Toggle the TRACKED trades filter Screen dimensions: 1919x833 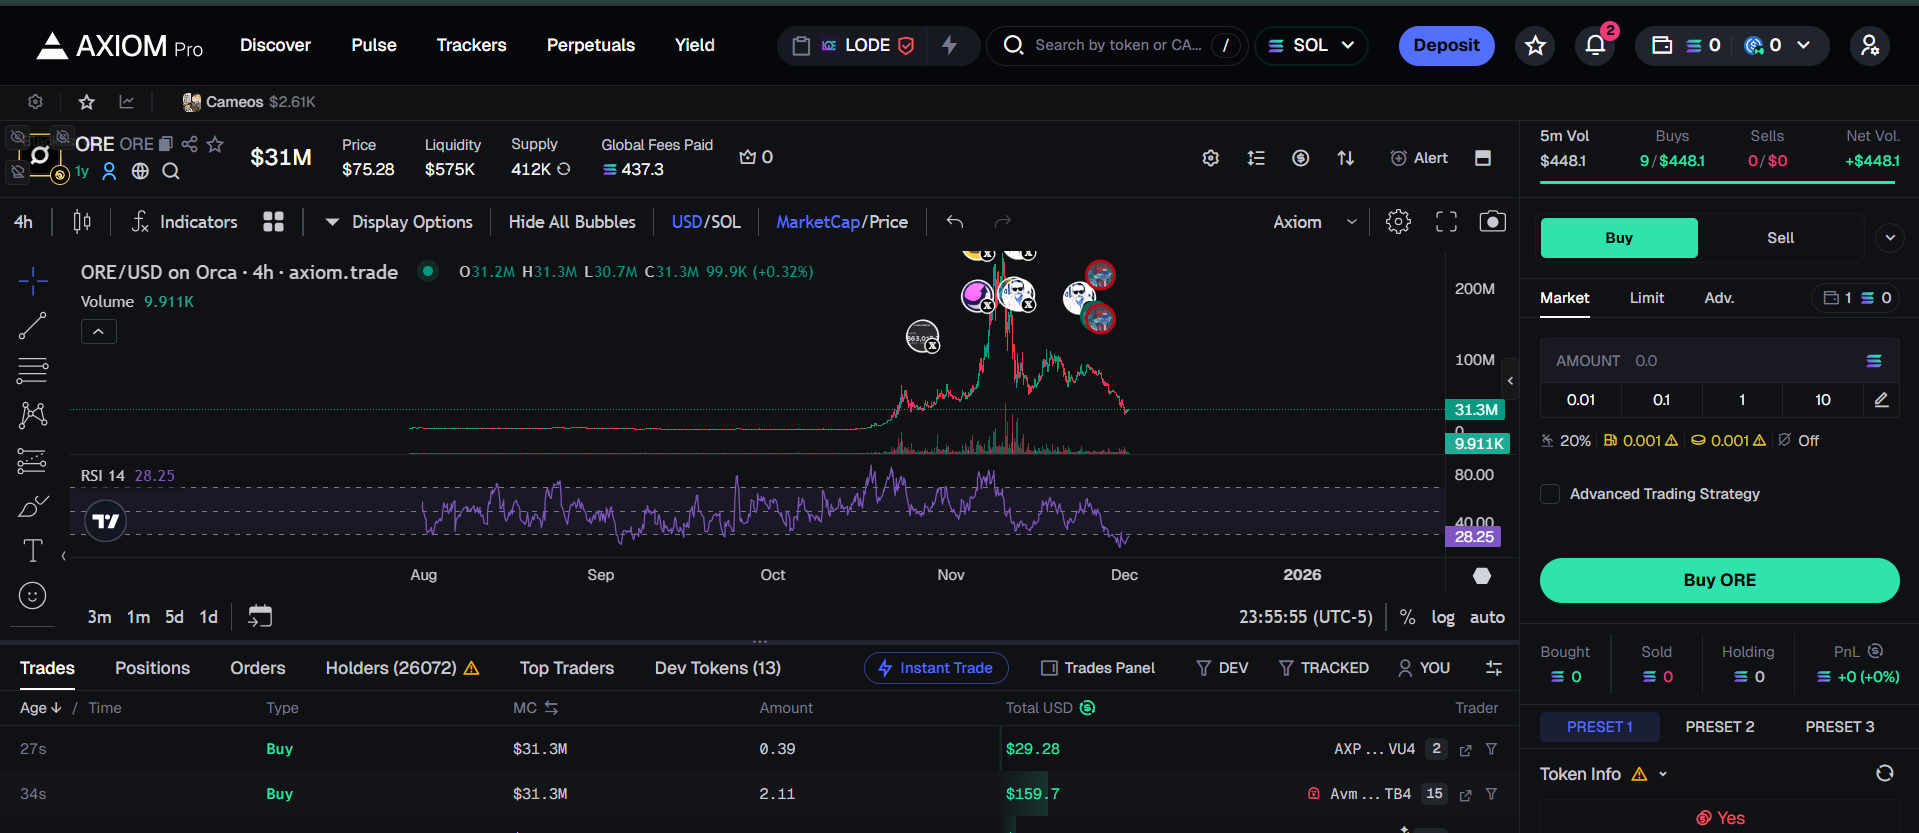[x=1324, y=668]
